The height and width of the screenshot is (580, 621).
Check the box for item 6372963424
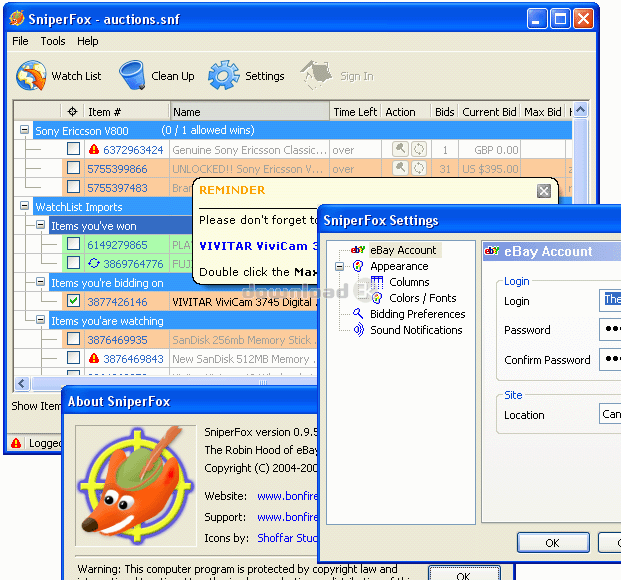pos(73,149)
